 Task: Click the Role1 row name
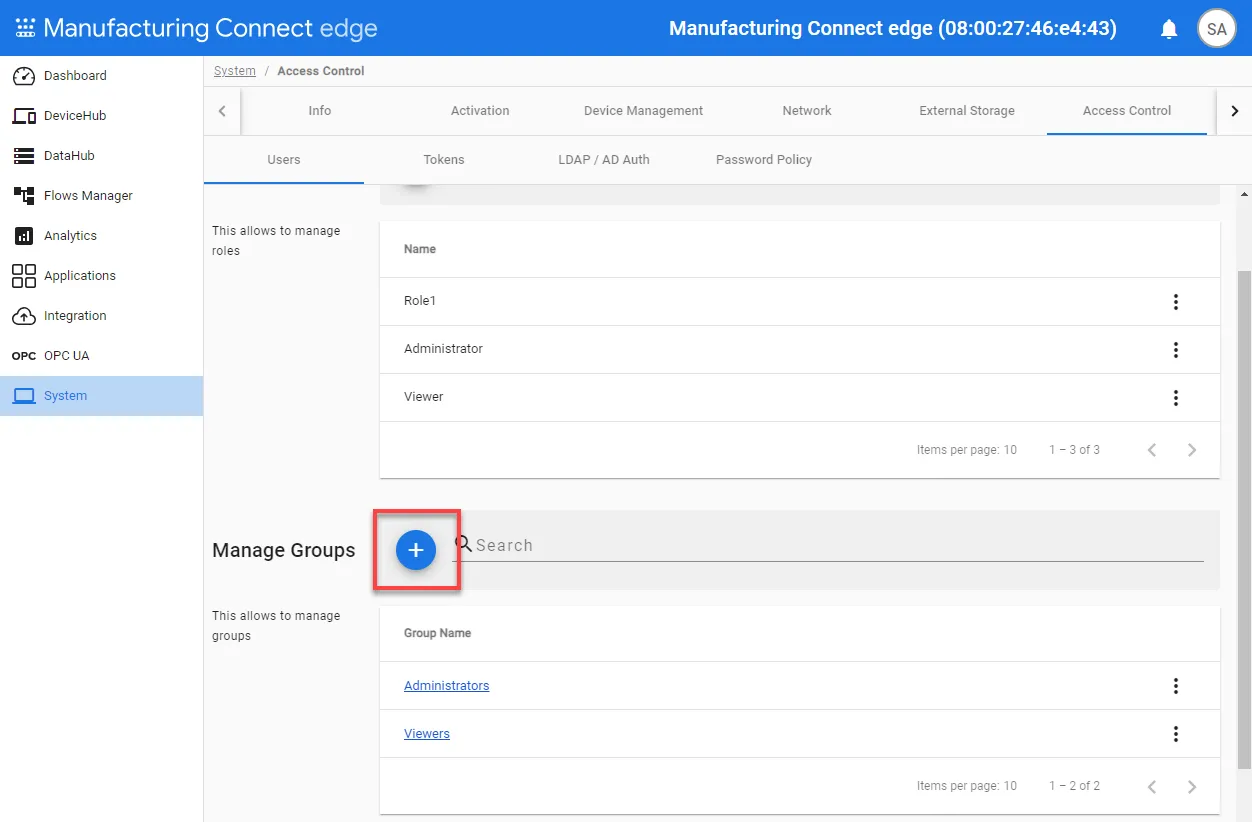[x=420, y=301]
